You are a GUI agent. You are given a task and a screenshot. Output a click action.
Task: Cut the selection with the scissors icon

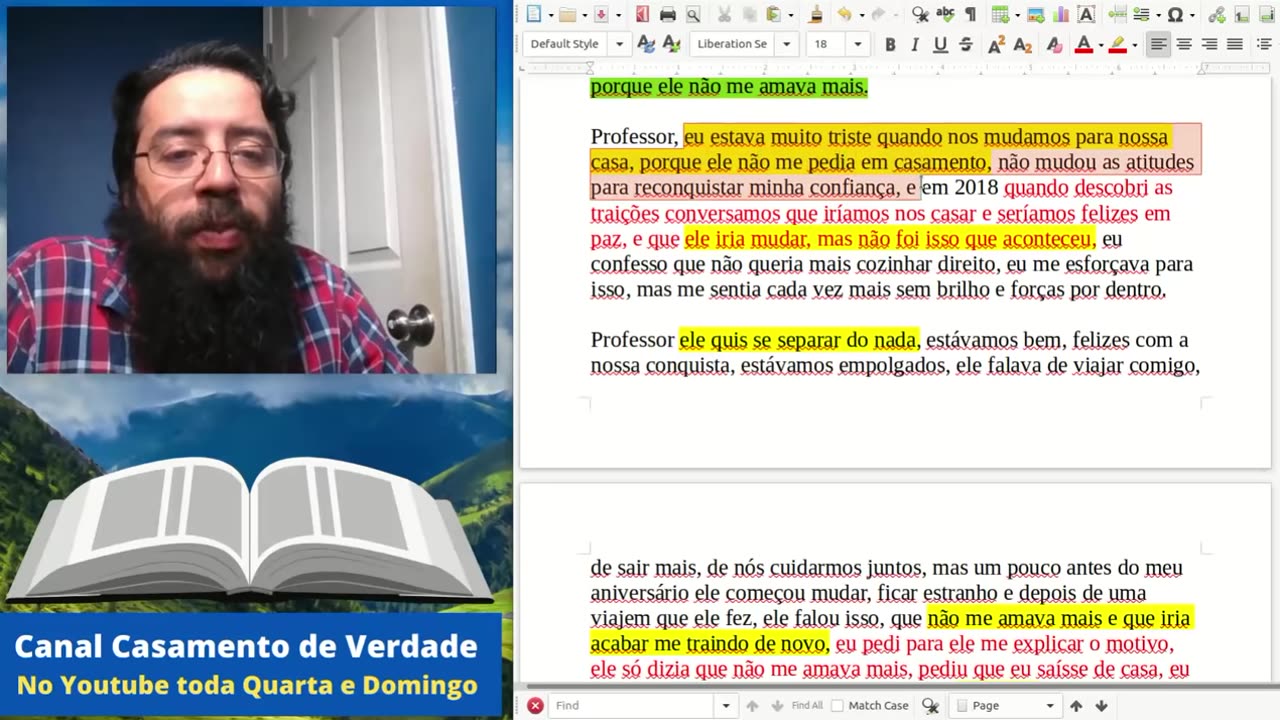[x=724, y=14]
